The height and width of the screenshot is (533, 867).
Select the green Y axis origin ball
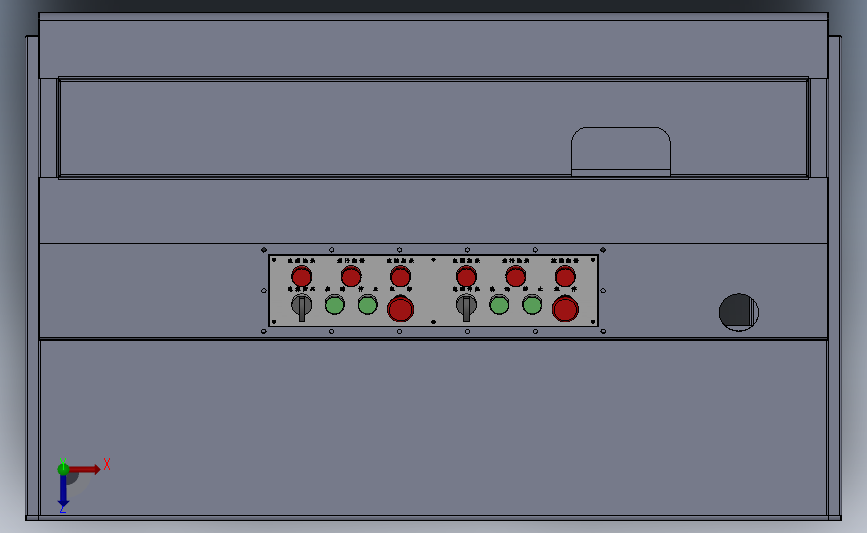[63, 469]
